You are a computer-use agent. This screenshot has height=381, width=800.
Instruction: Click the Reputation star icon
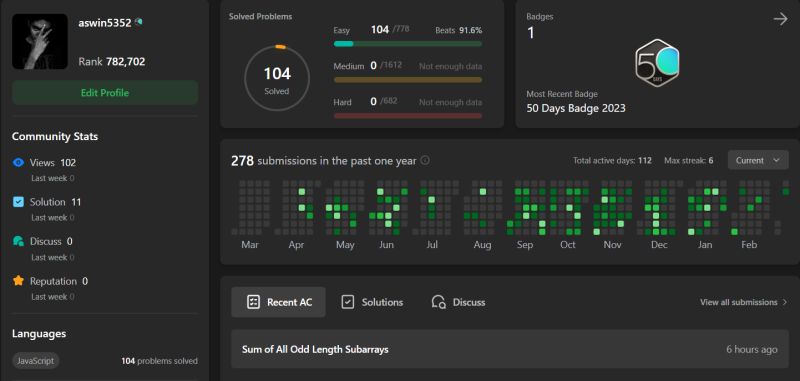(x=18, y=281)
